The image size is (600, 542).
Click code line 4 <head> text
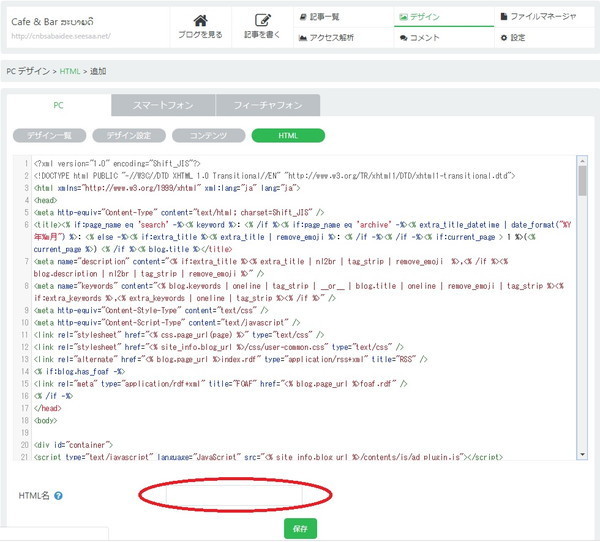click(45, 200)
